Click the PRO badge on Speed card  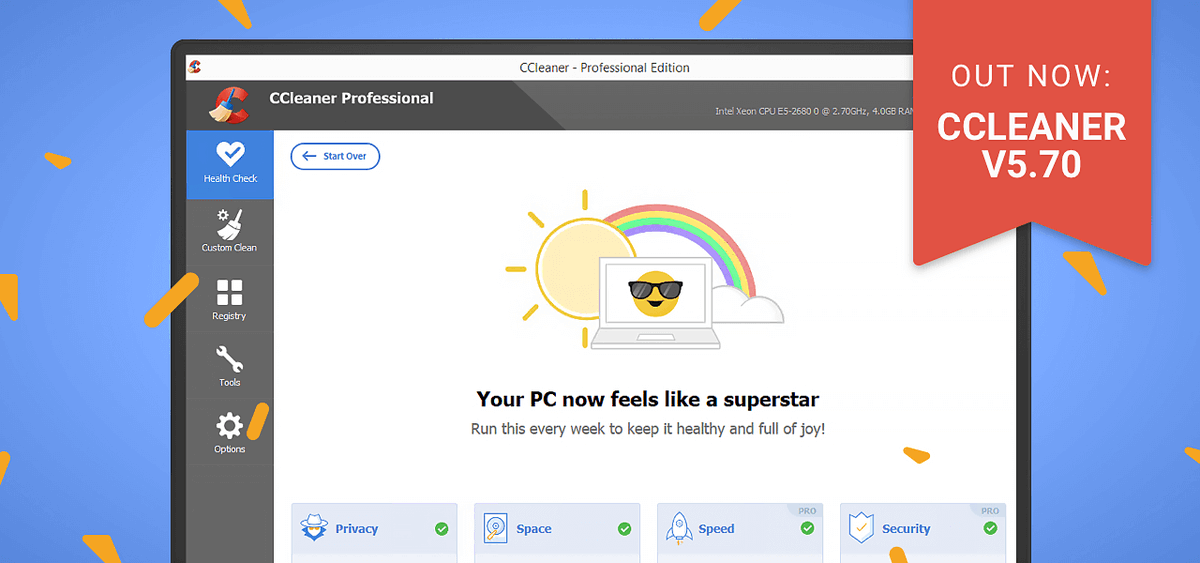(x=808, y=511)
